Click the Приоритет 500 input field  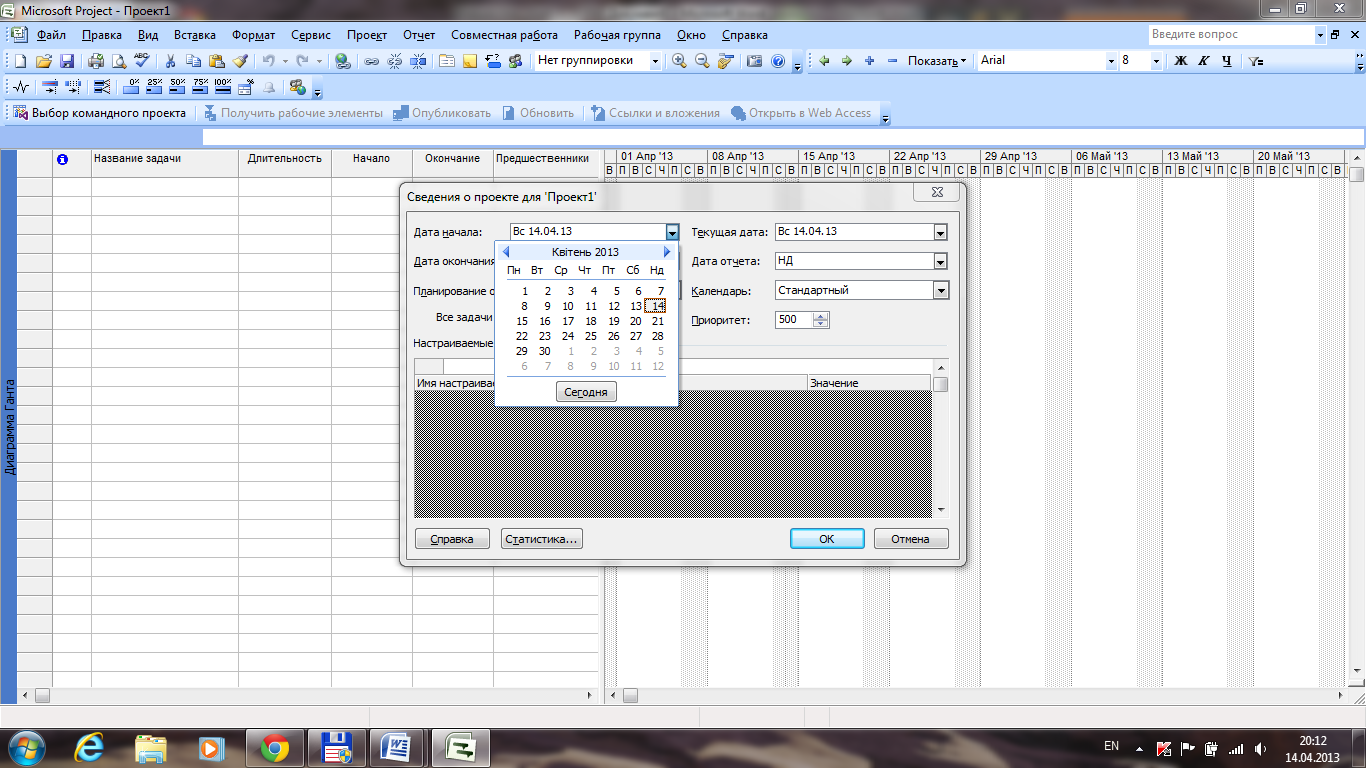(794, 320)
